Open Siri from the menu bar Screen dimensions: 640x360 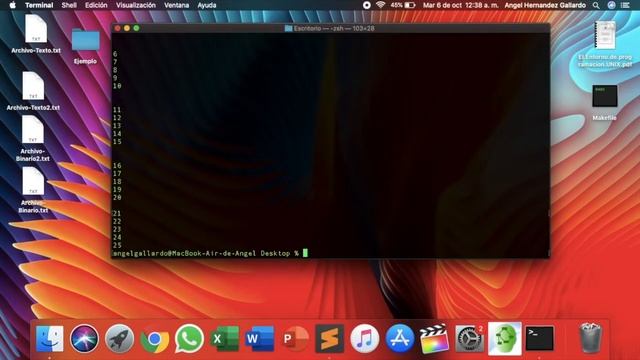point(611,5)
